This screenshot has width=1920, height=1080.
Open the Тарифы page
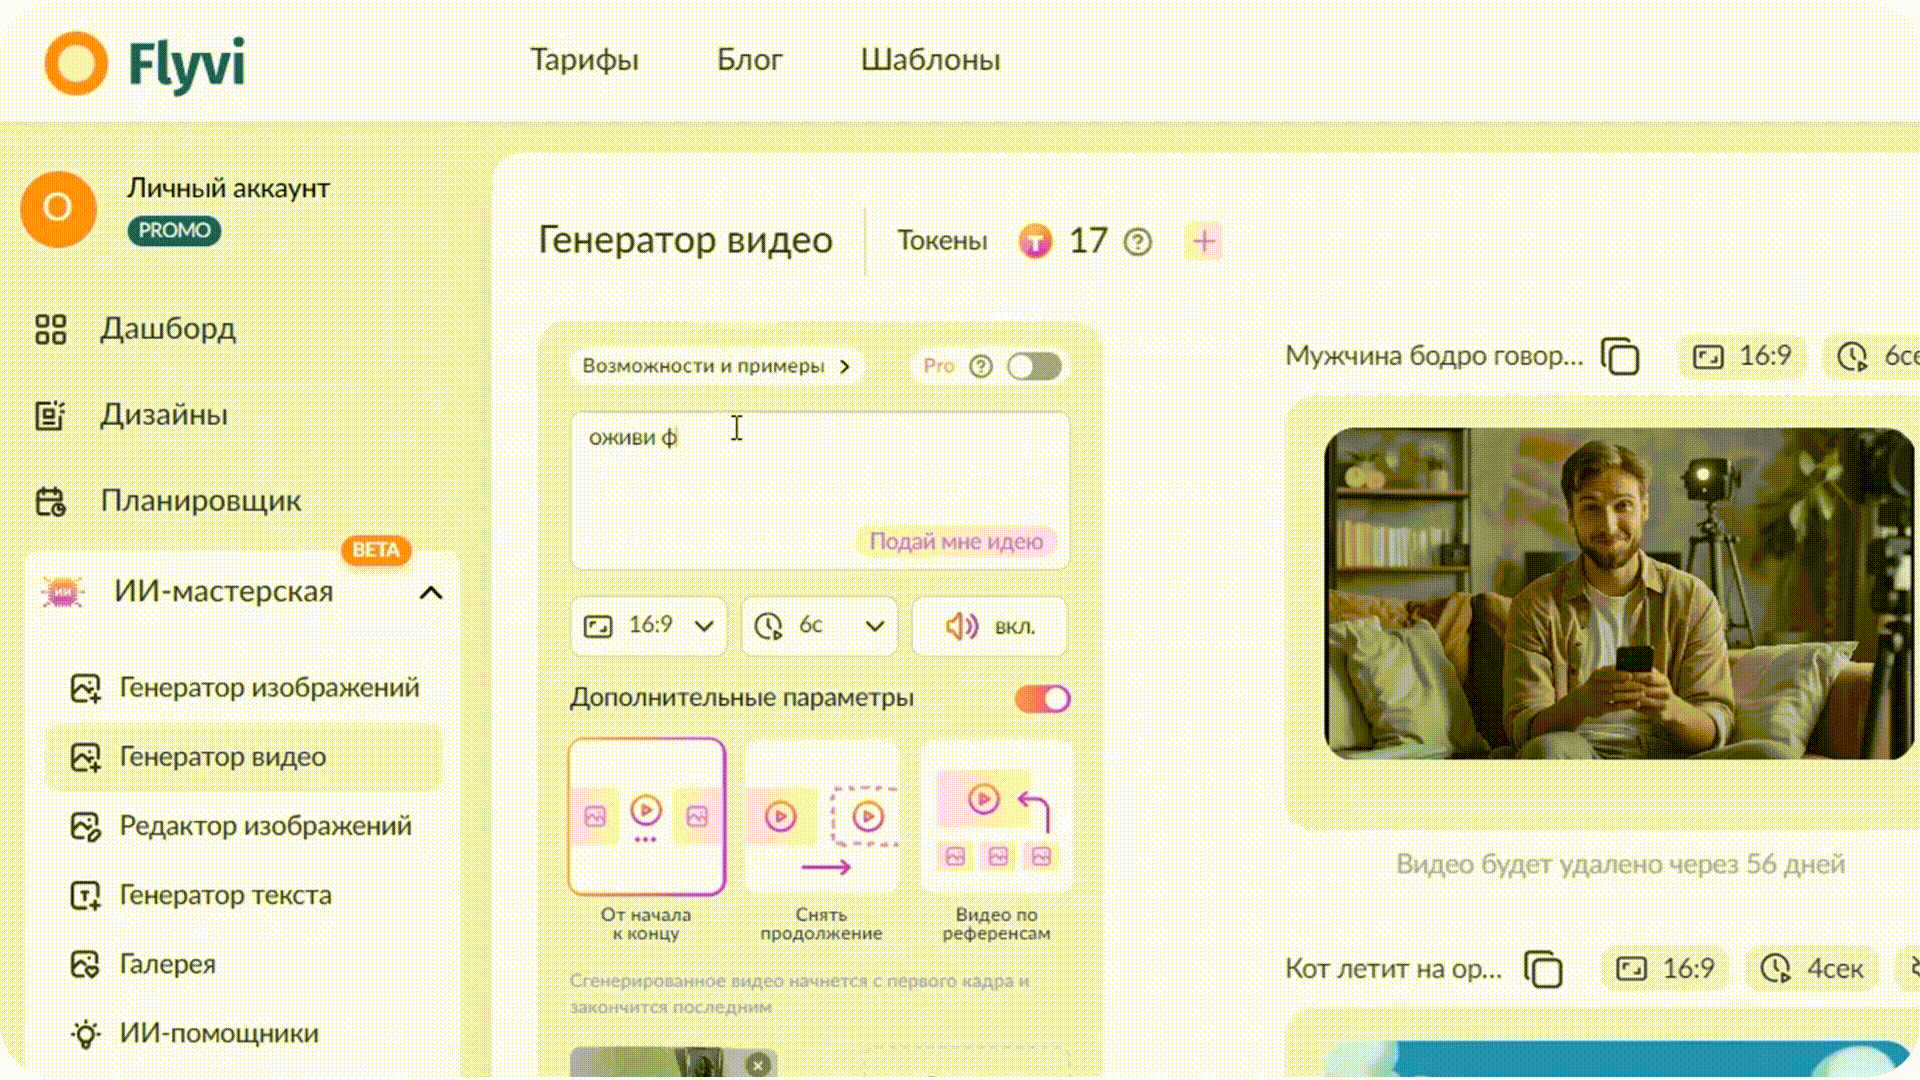coord(584,60)
